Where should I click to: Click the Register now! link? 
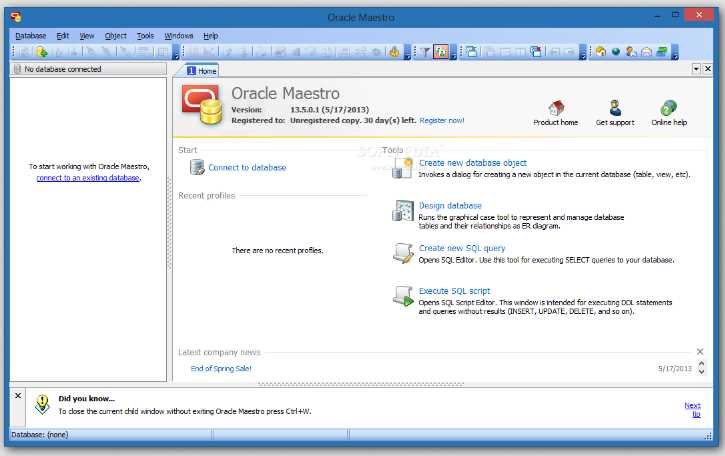pos(442,120)
